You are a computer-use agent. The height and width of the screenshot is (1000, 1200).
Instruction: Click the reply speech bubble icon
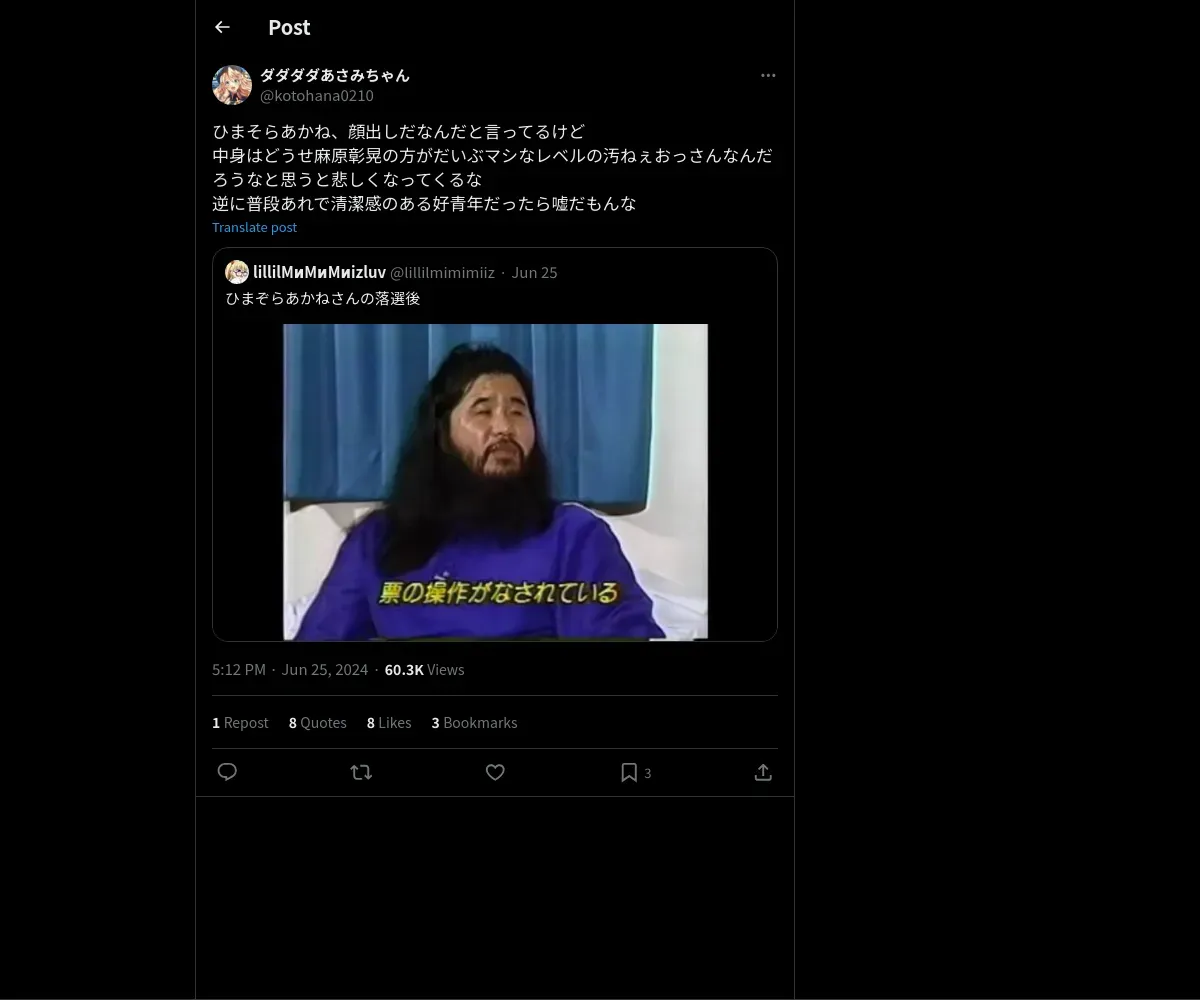[x=227, y=772]
